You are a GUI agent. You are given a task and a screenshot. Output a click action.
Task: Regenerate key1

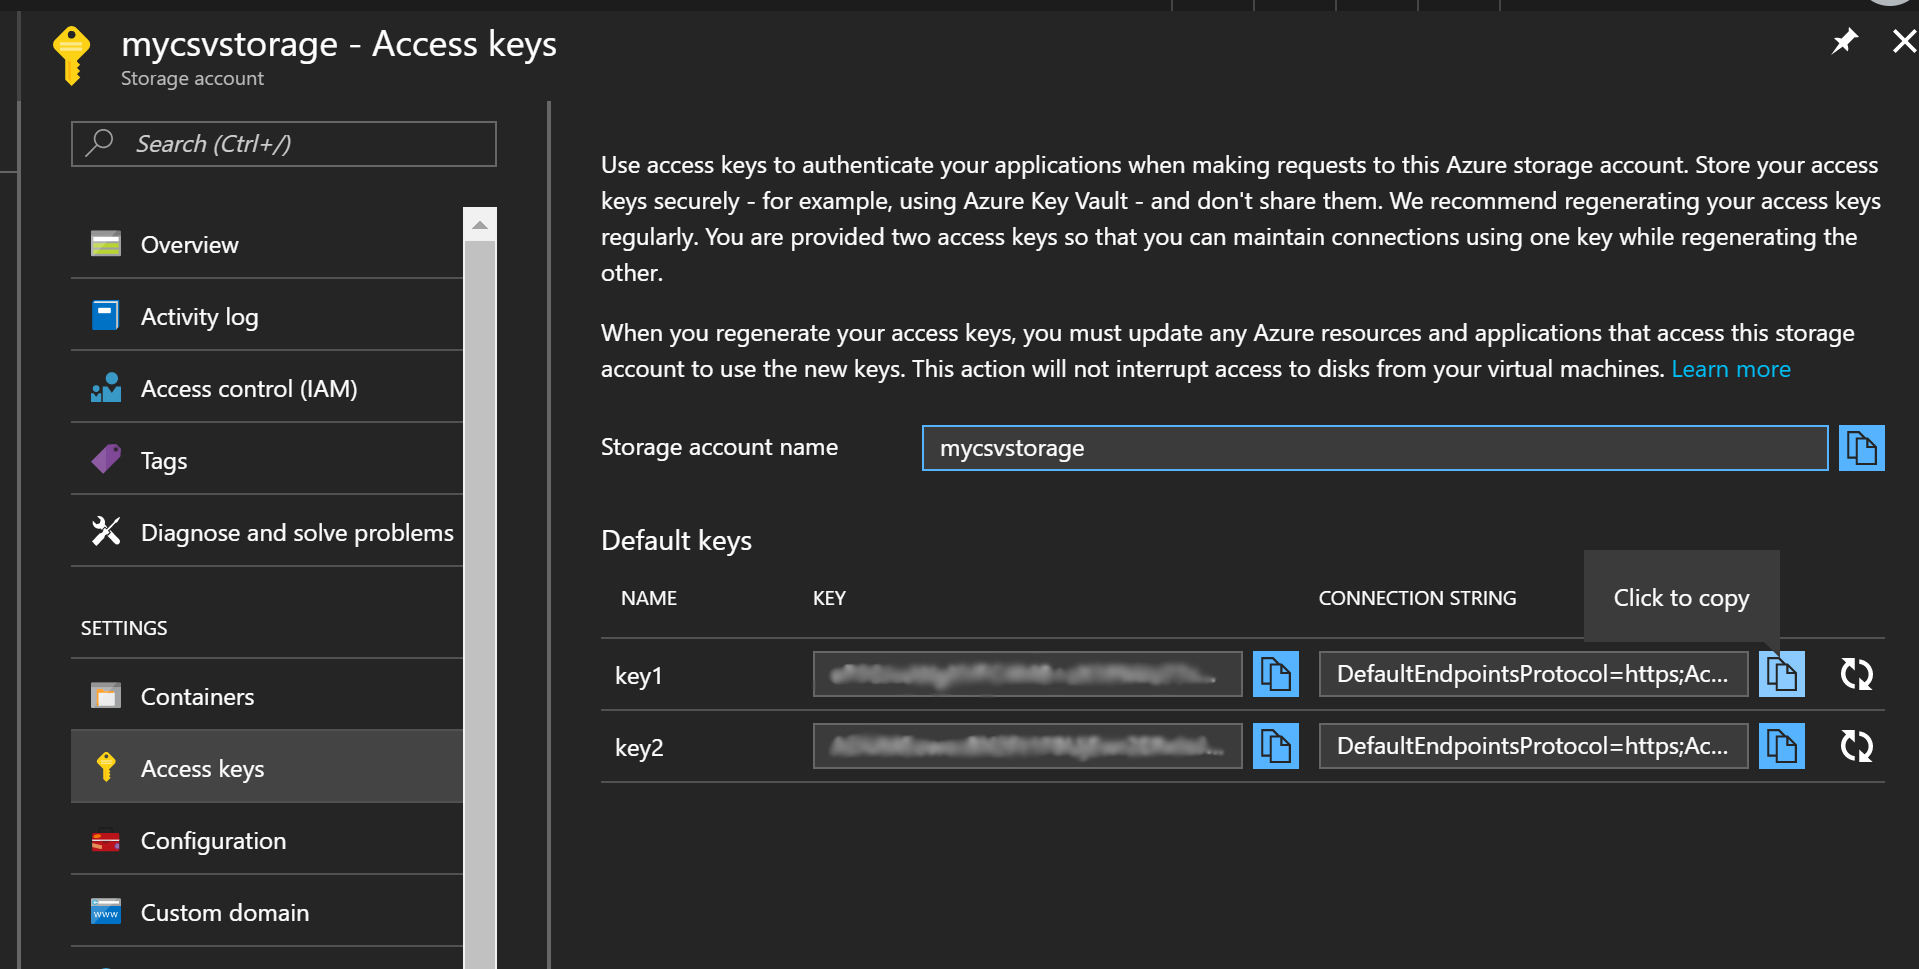[x=1857, y=674]
